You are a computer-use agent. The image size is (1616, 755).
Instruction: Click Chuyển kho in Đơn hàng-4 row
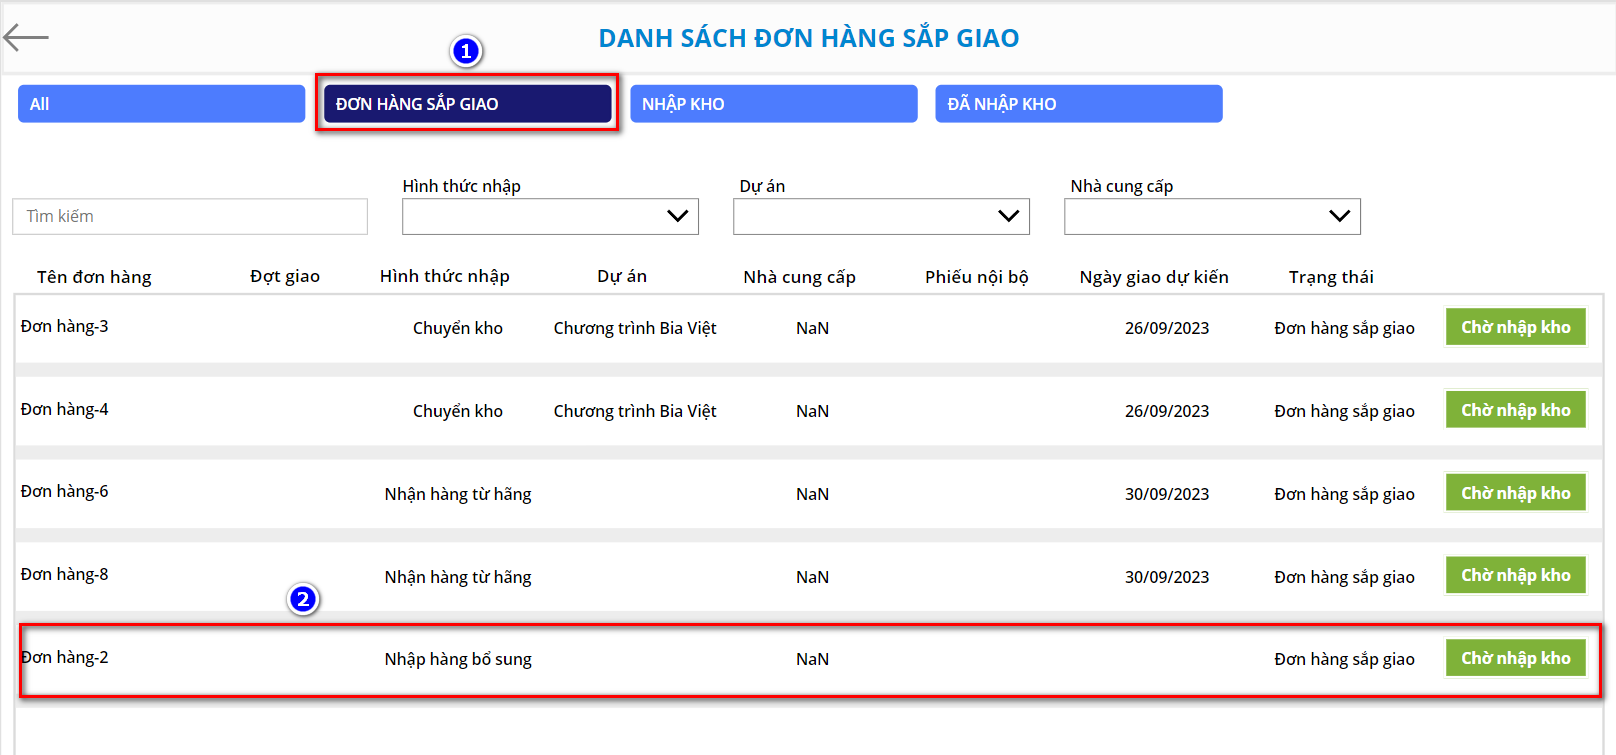[x=458, y=411]
